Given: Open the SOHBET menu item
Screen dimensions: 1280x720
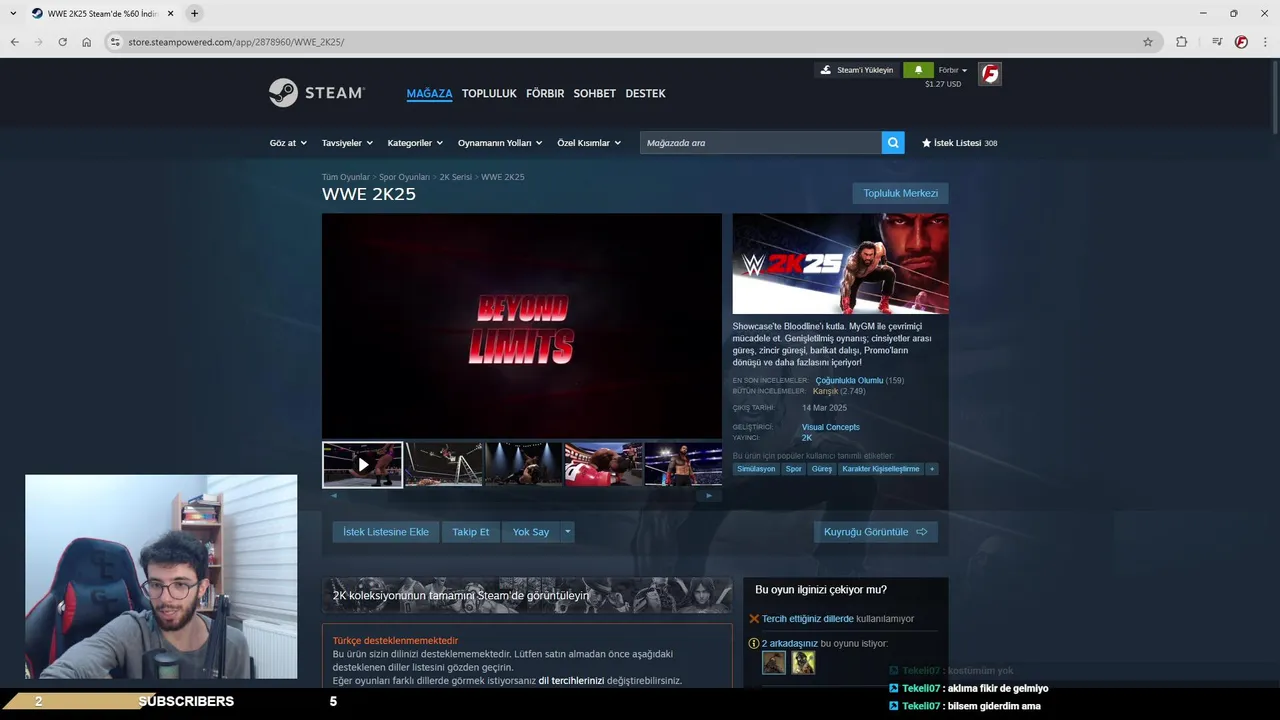Looking at the screenshot, I should click(594, 93).
